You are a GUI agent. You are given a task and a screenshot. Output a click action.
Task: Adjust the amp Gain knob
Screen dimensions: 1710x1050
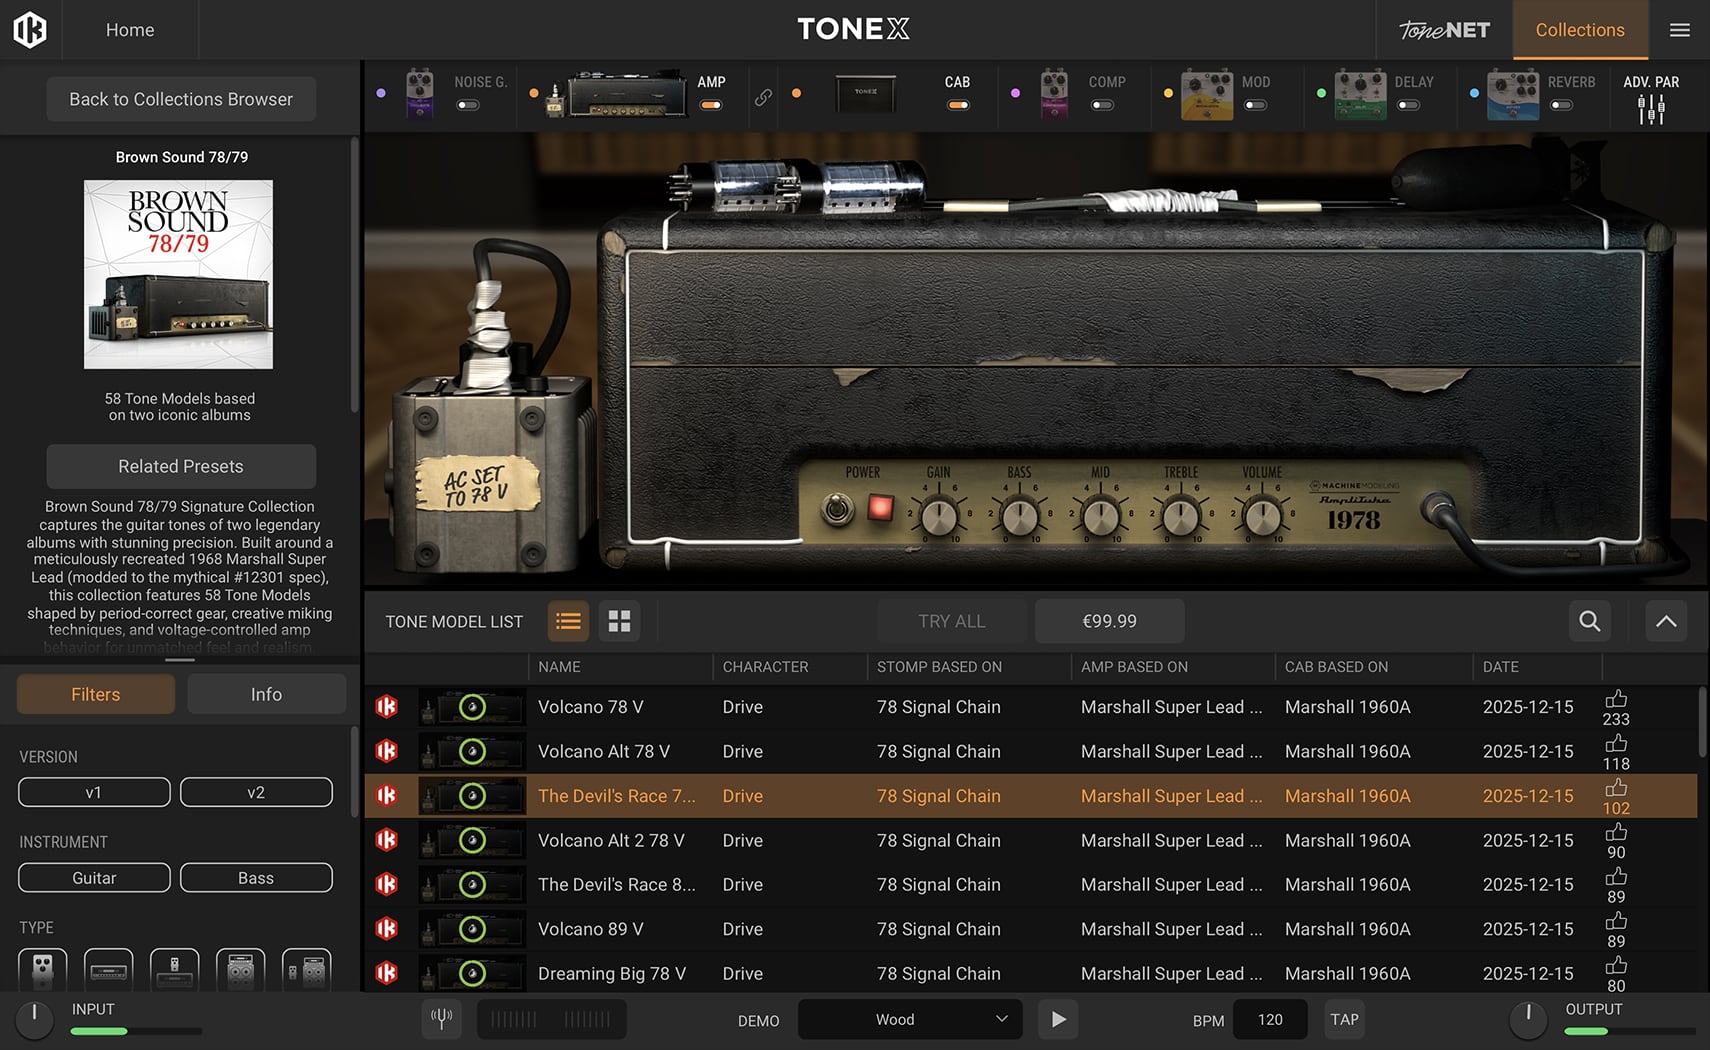(x=938, y=517)
